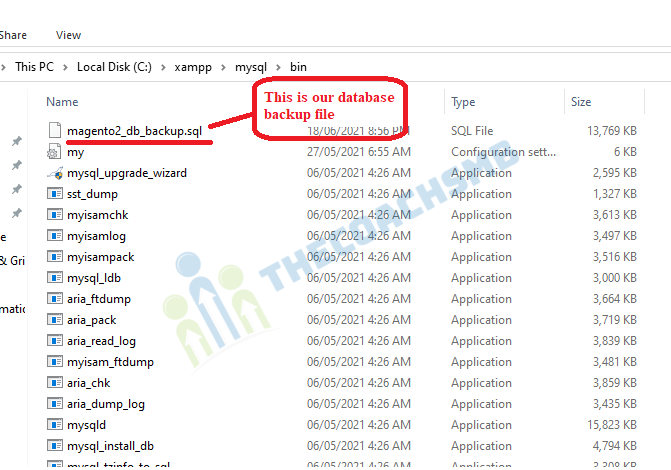Select myisamchk file name
Screen dimensions: 671x470
(x=98, y=215)
